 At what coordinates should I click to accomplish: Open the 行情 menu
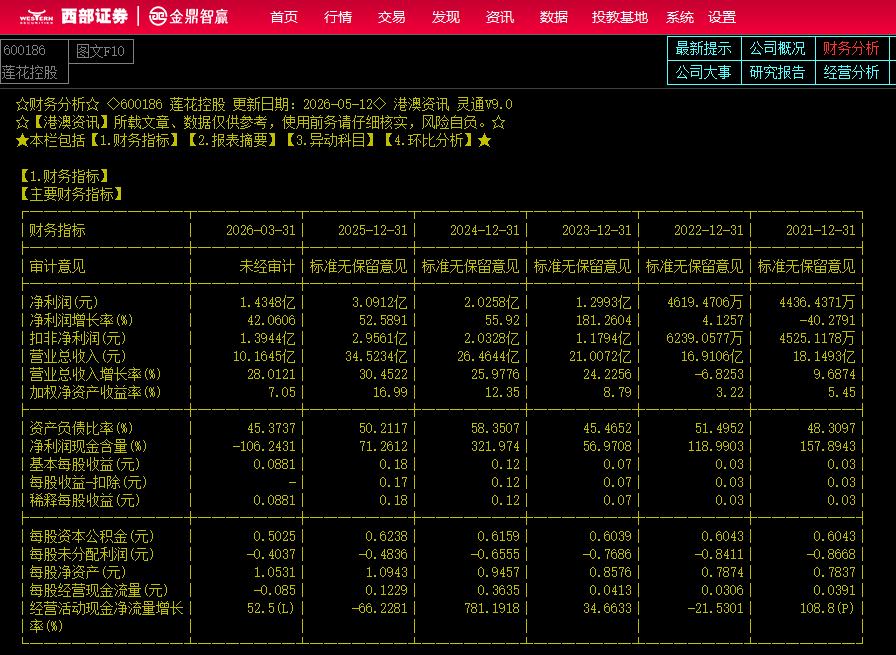338,17
